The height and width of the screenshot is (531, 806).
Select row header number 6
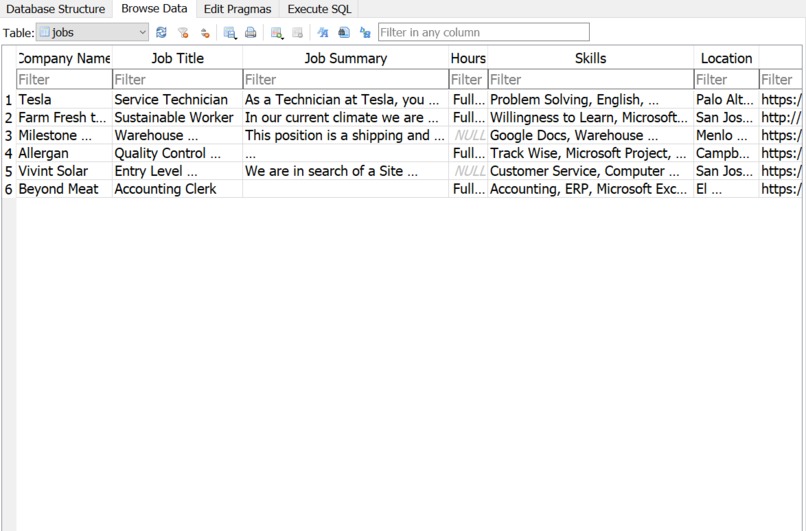(x=9, y=189)
